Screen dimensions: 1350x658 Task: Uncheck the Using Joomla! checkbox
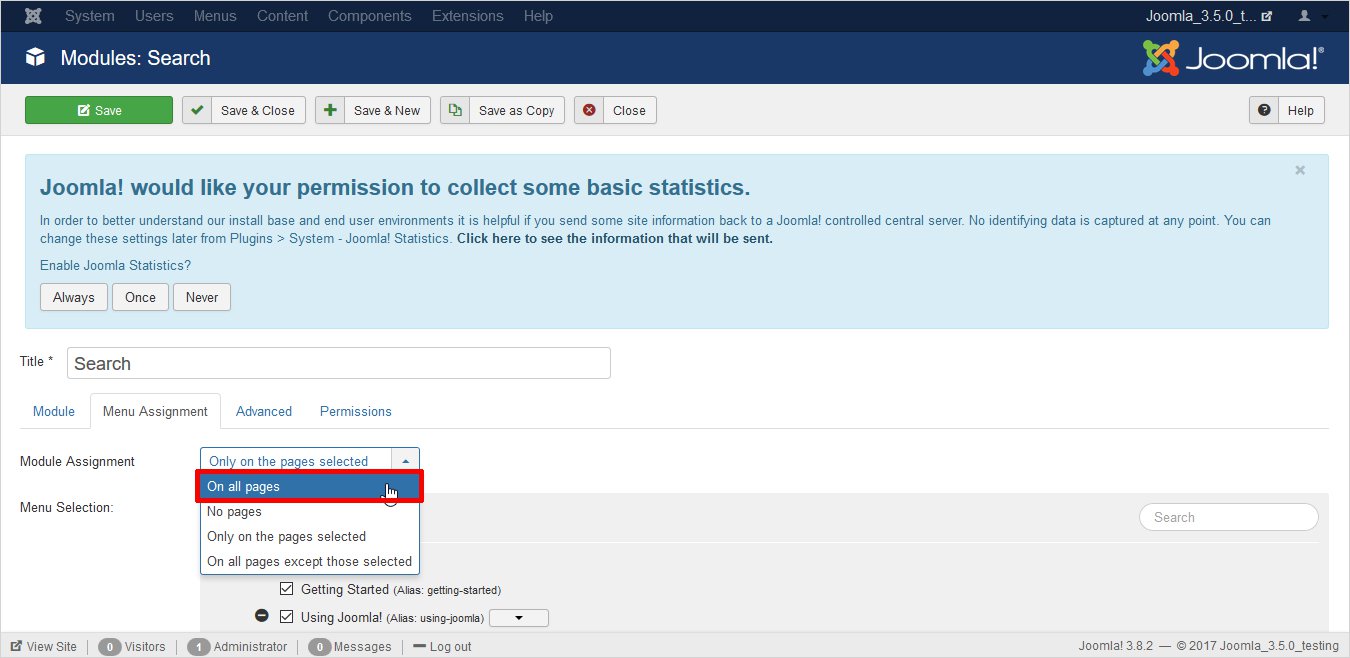point(287,617)
